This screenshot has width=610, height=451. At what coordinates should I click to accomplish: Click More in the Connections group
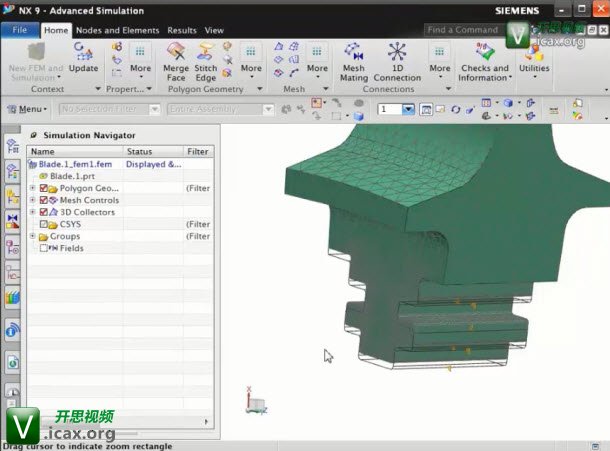pos(440,69)
